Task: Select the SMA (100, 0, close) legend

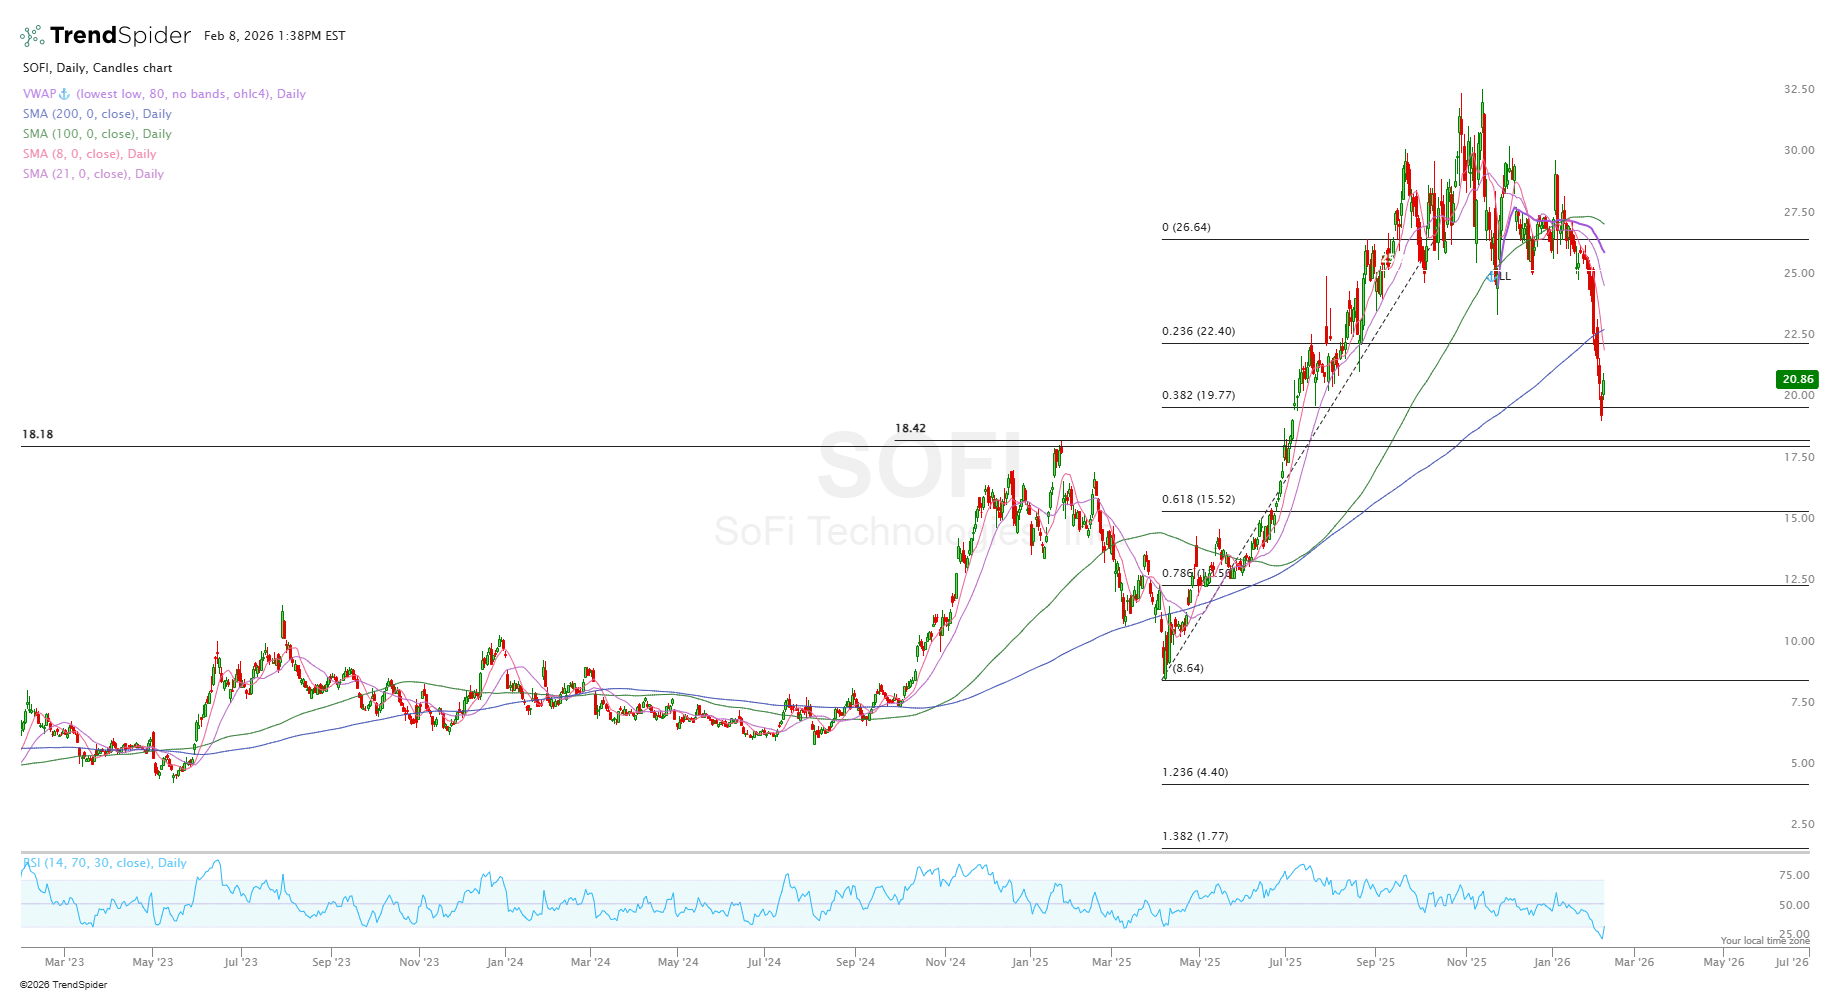Action: (x=97, y=134)
